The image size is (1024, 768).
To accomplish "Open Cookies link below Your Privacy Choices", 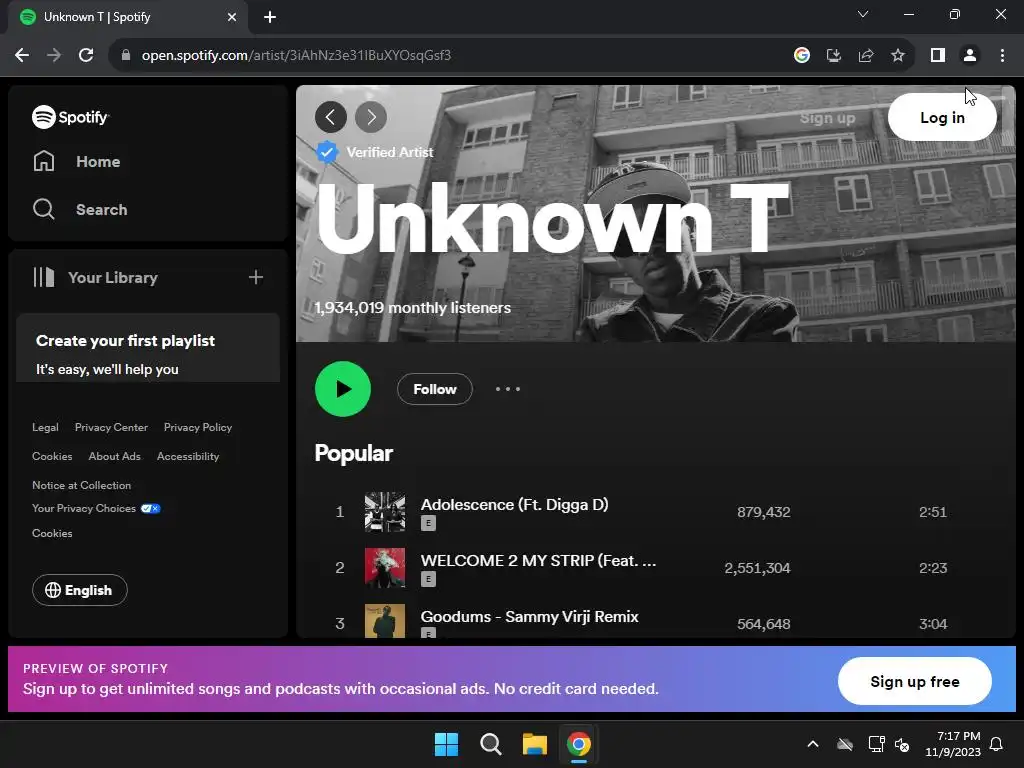I will [52, 534].
